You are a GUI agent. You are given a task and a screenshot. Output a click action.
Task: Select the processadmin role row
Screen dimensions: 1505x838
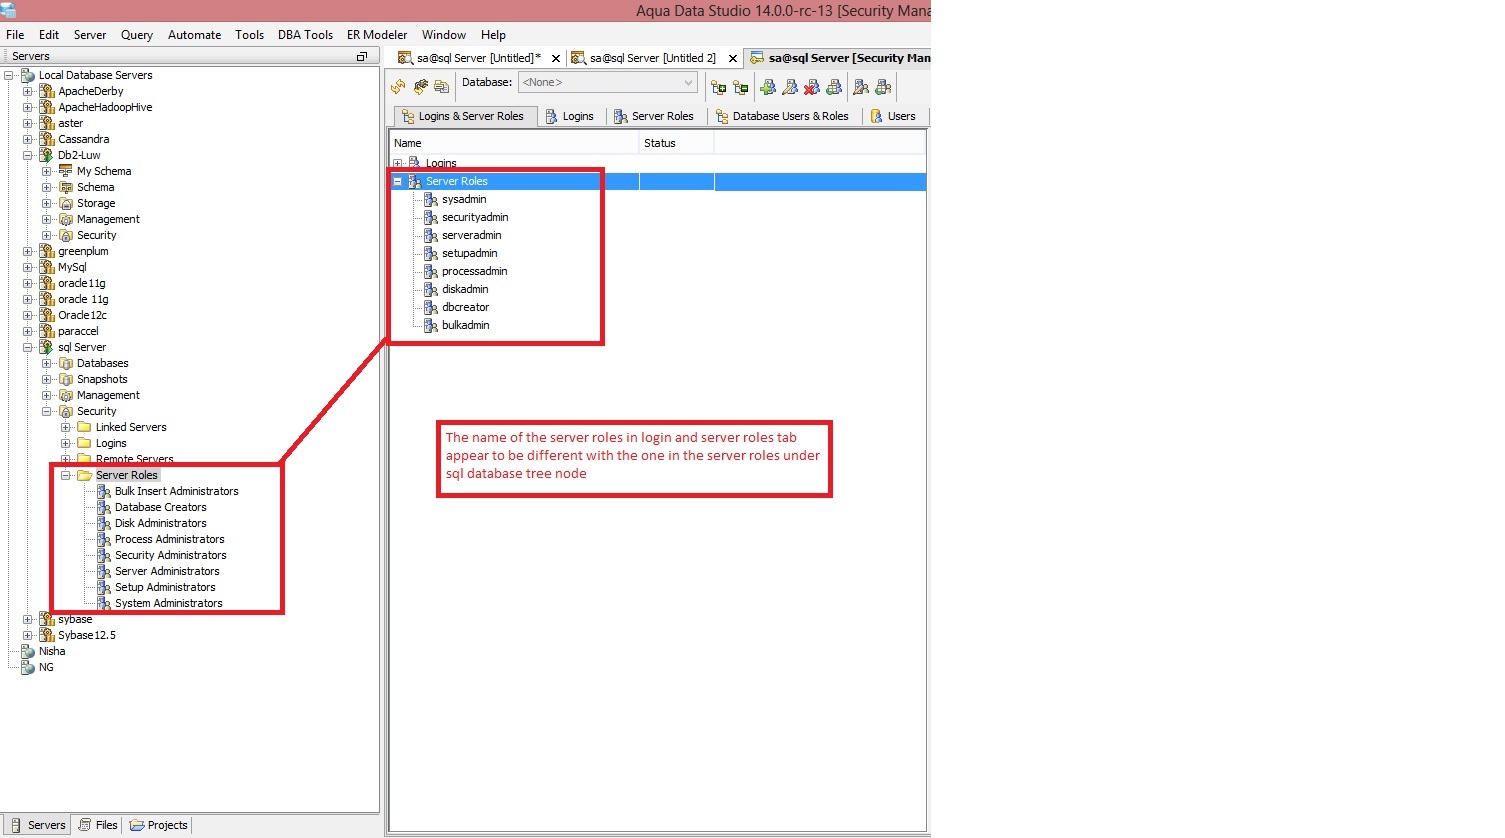click(474, 271)
